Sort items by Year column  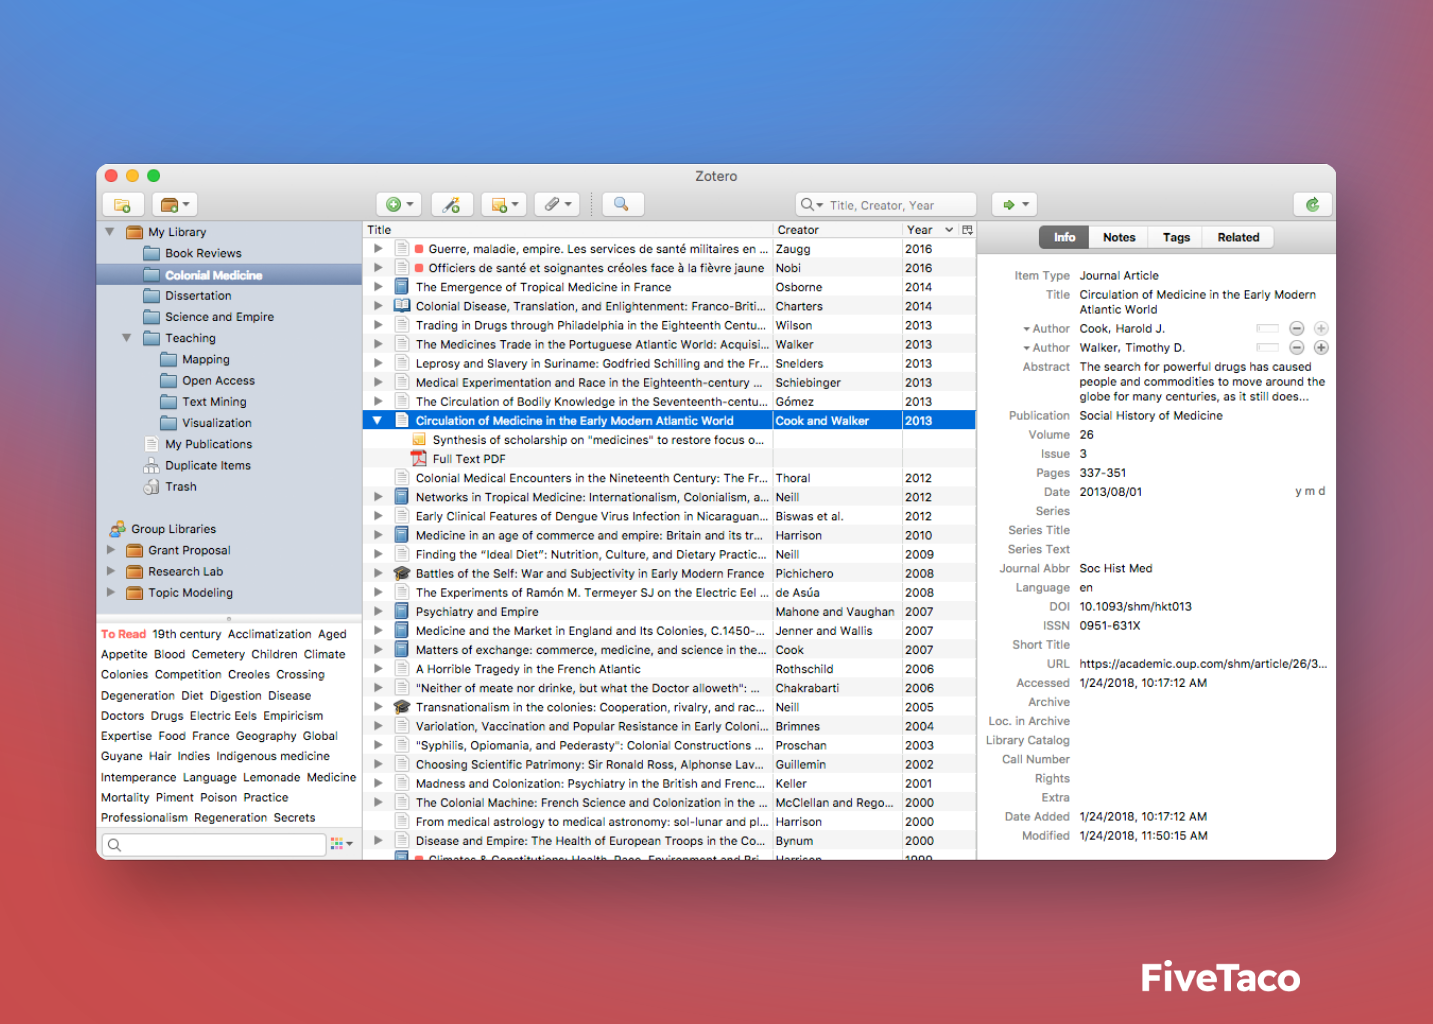929,230
